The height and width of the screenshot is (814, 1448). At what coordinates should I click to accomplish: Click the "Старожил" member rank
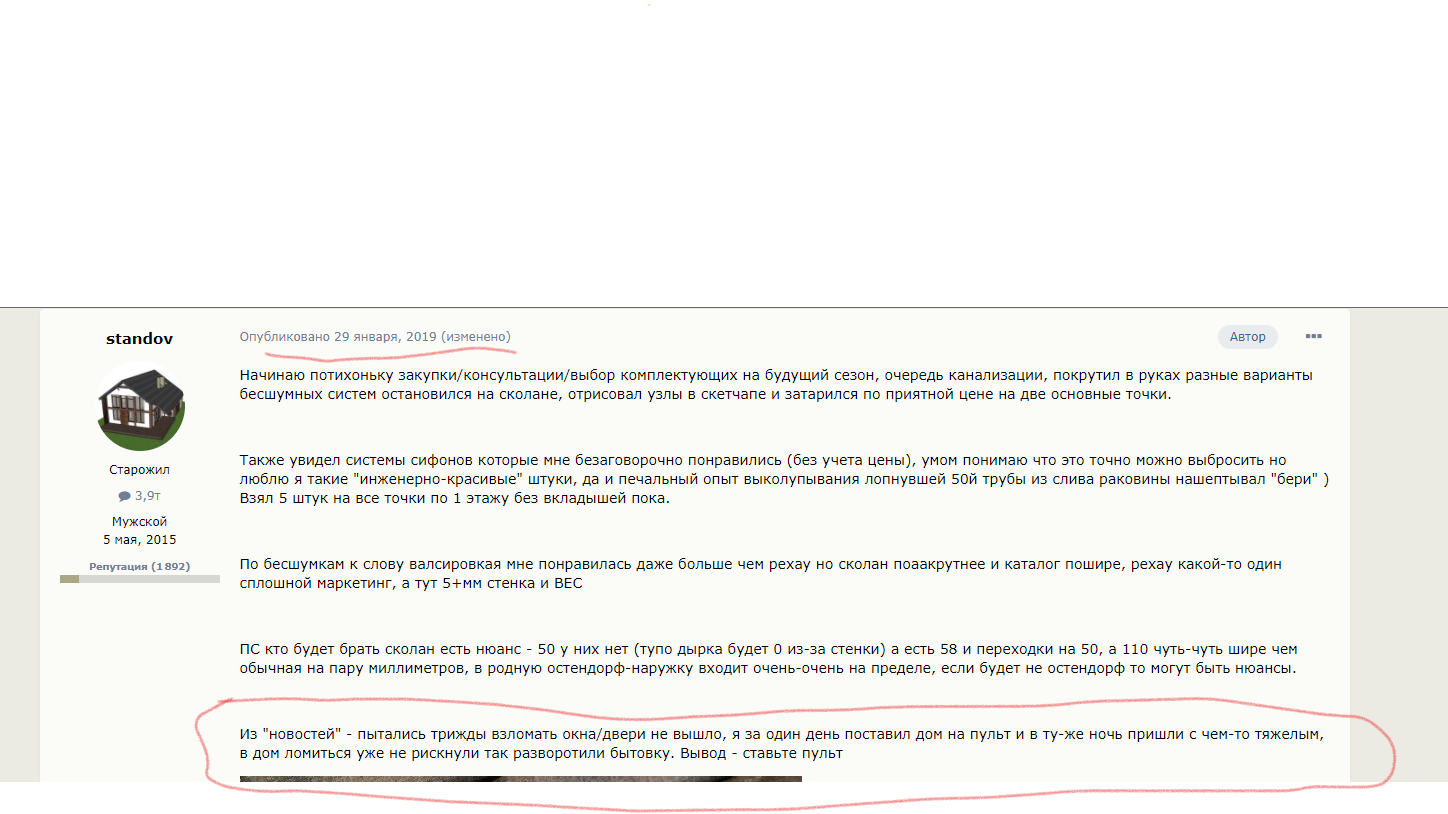point(139,470)
